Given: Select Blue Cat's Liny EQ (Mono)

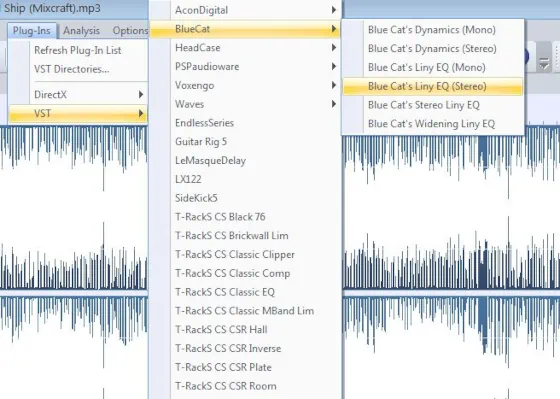Looking at the screenshot, I should pos(433,68).
